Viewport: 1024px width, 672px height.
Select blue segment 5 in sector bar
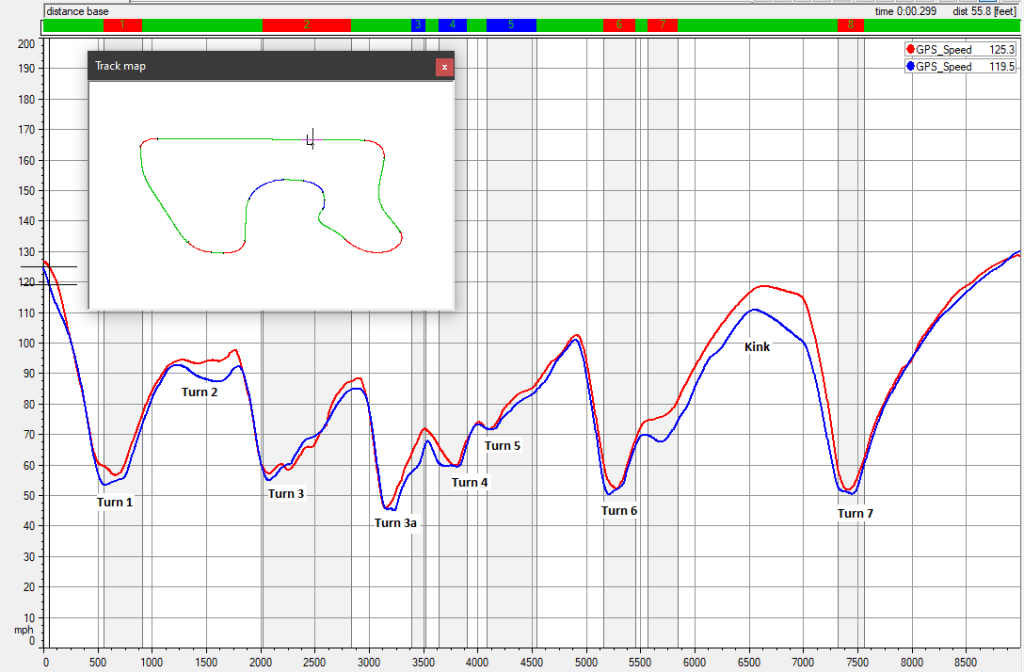(x=511, y=25)
